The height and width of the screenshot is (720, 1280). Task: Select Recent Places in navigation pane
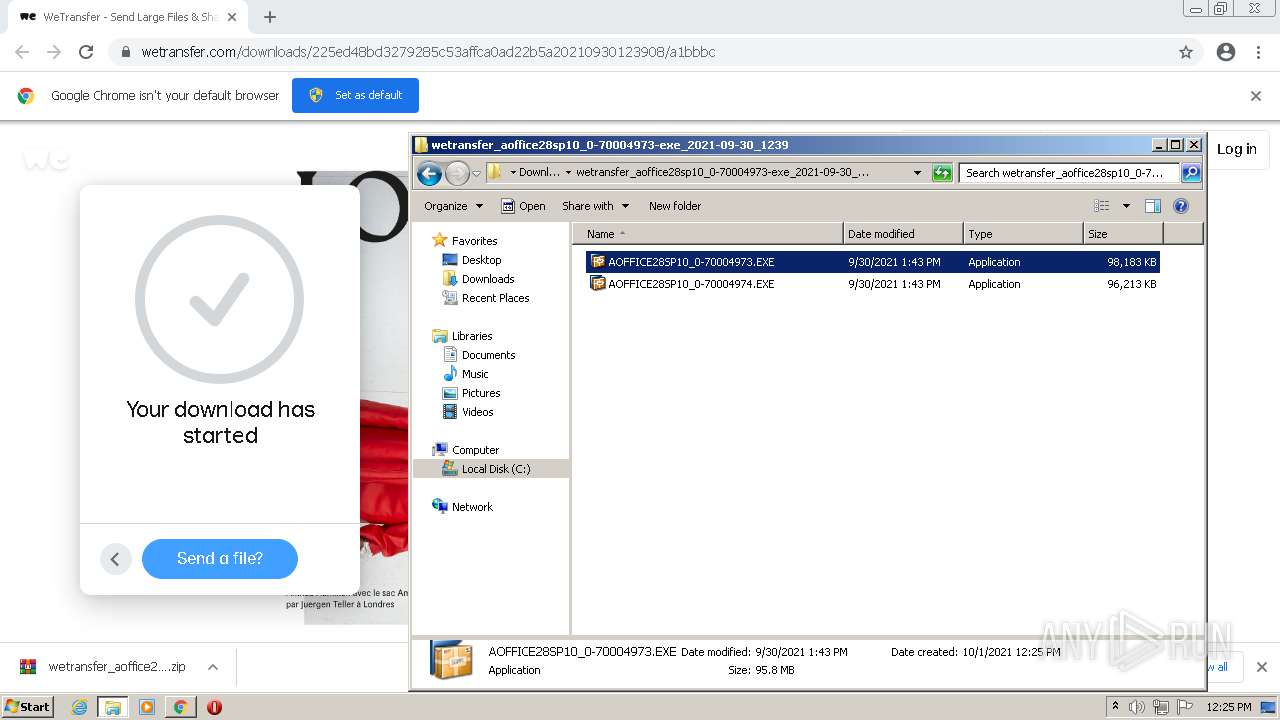pos(495,298)
